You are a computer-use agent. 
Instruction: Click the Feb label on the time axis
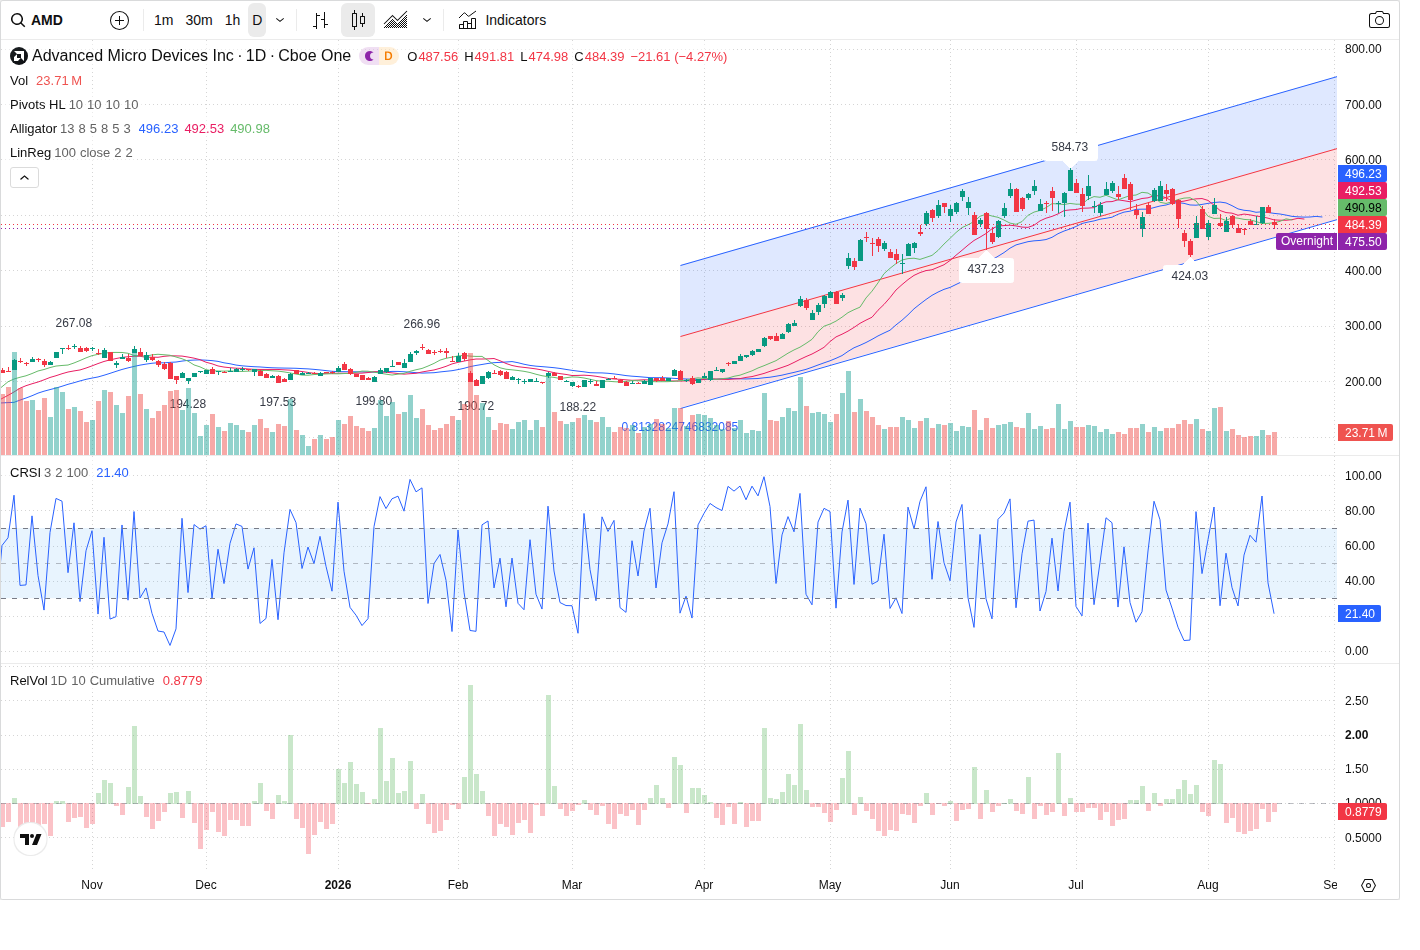(x=458, y=885)
